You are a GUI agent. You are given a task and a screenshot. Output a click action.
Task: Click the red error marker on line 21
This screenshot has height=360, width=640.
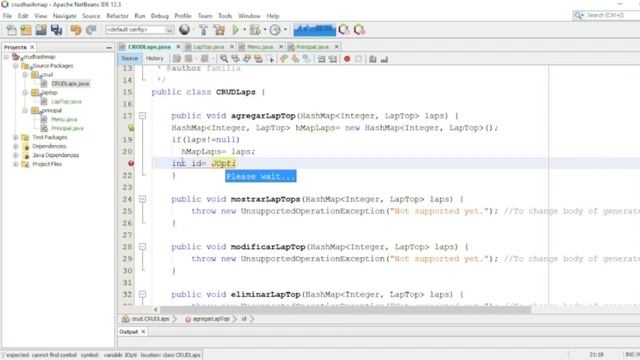pyautogui.click(x=131, y=163)
